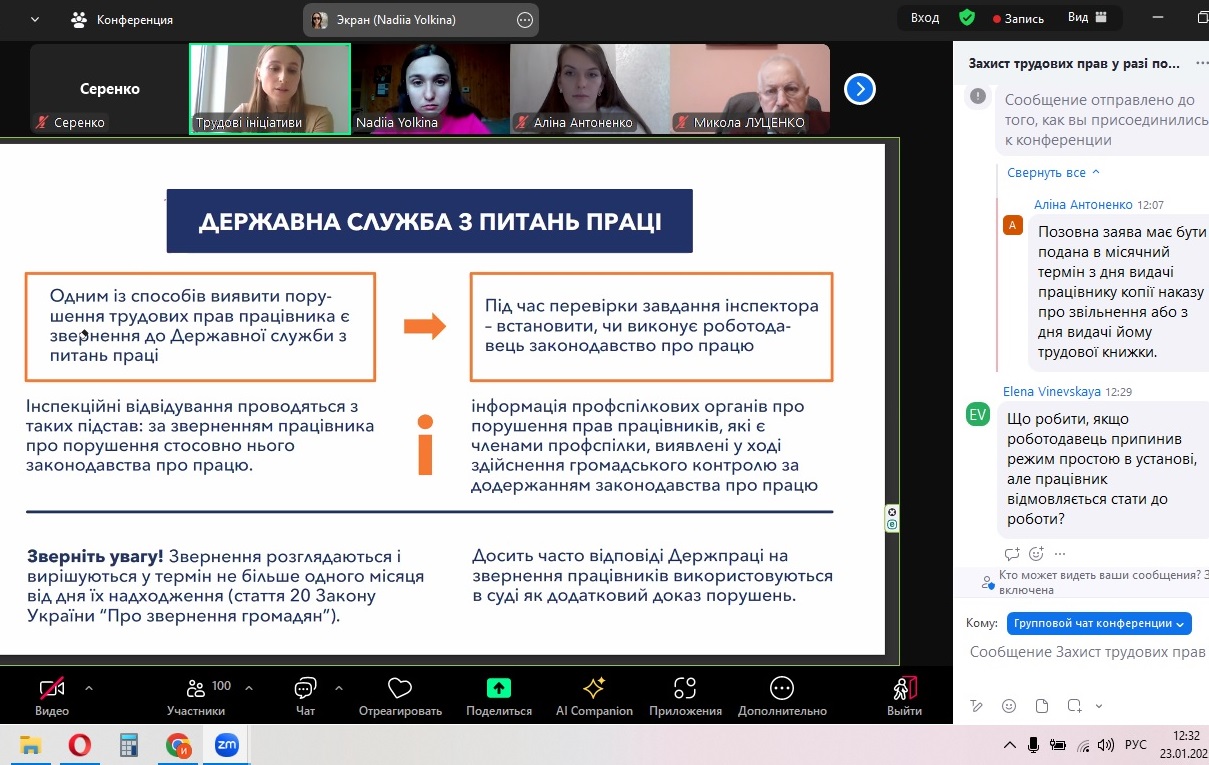The image size is (1209, 765).
Task: Click the chat message input field
Action: tap(1086, 652)
